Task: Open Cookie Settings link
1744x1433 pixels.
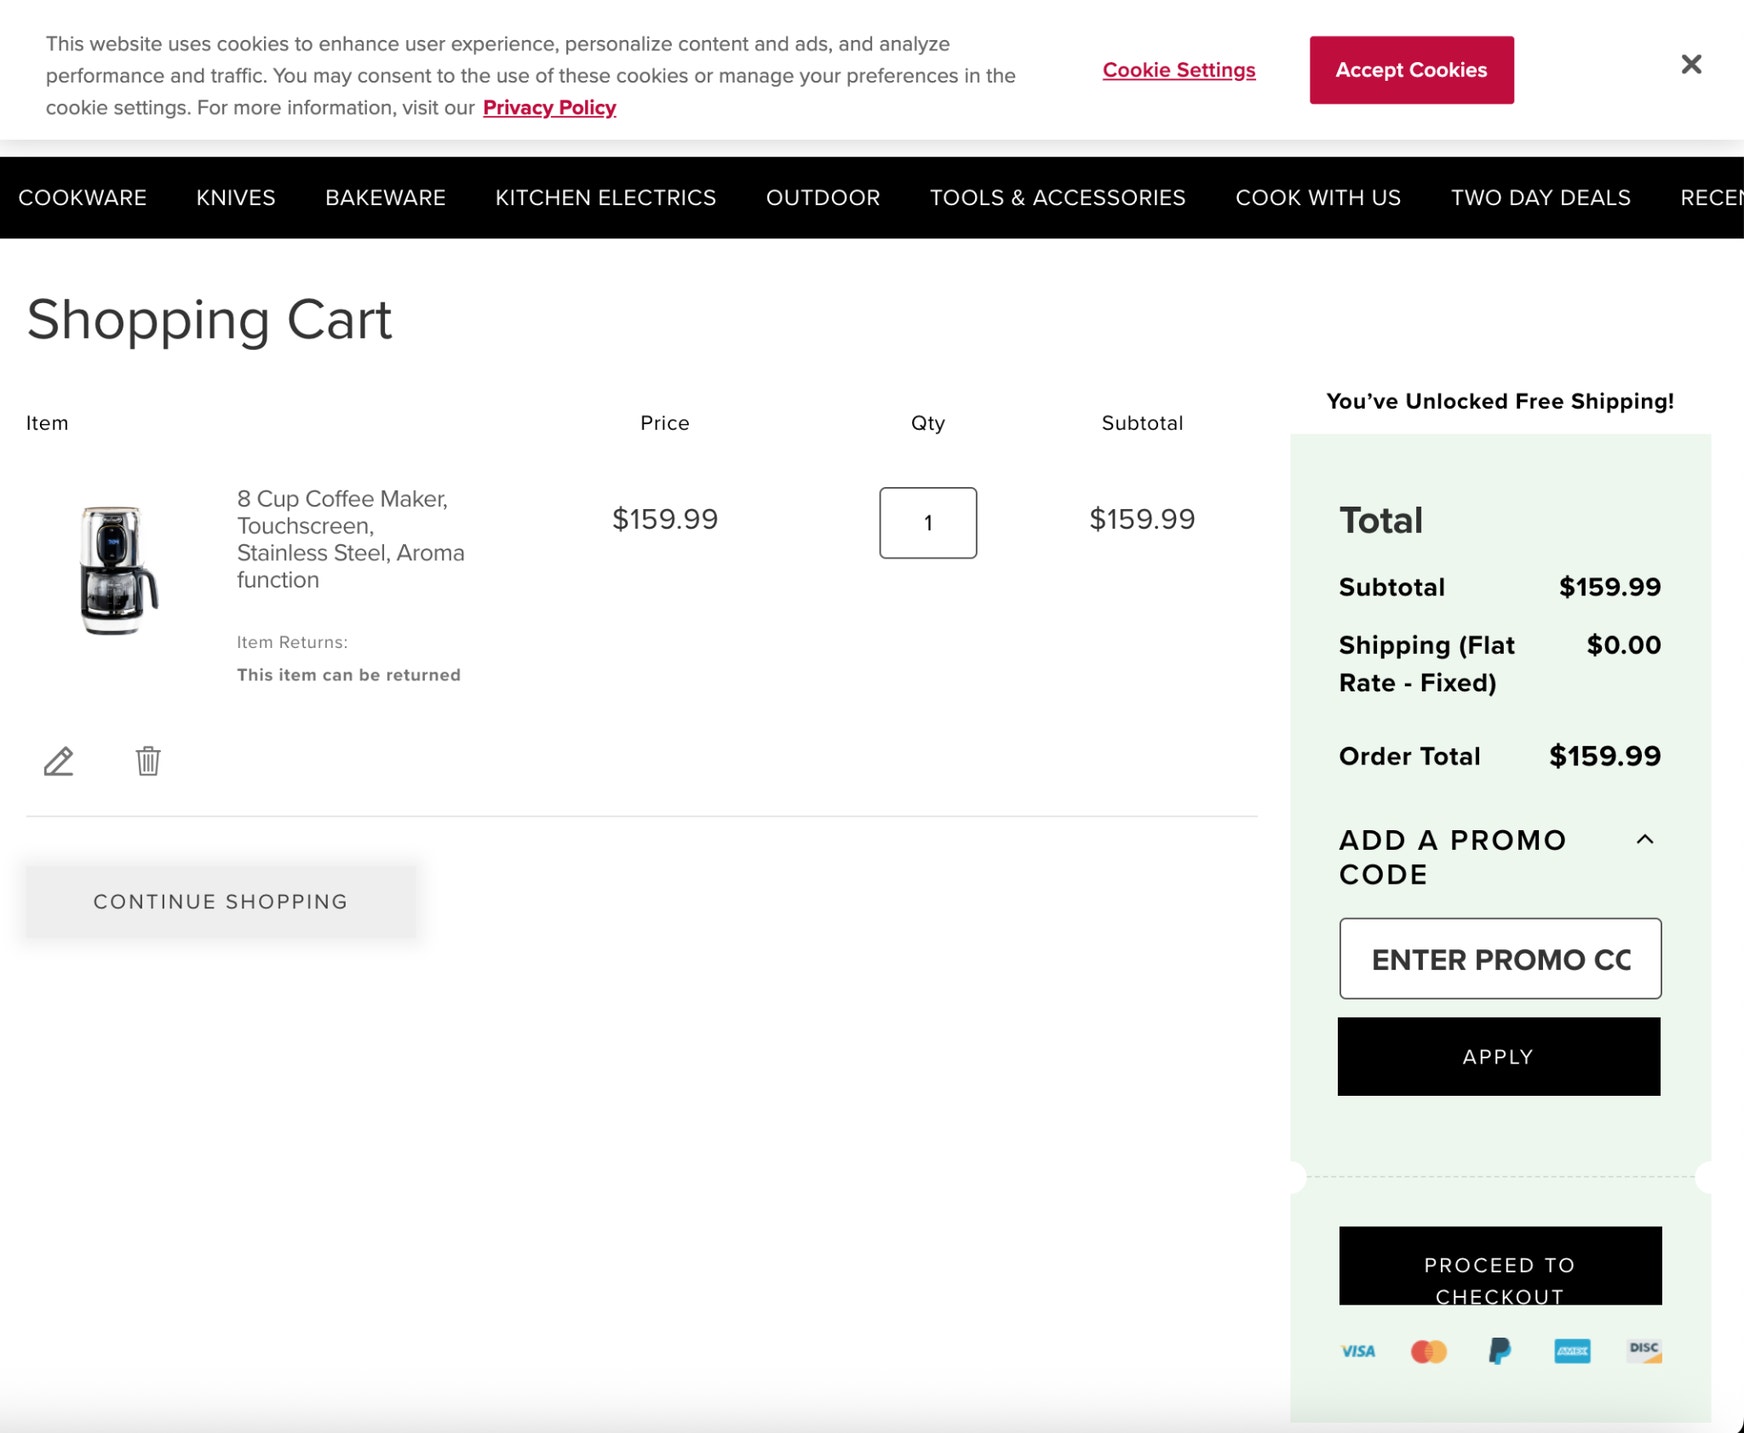Action: tap(1179, 70)
